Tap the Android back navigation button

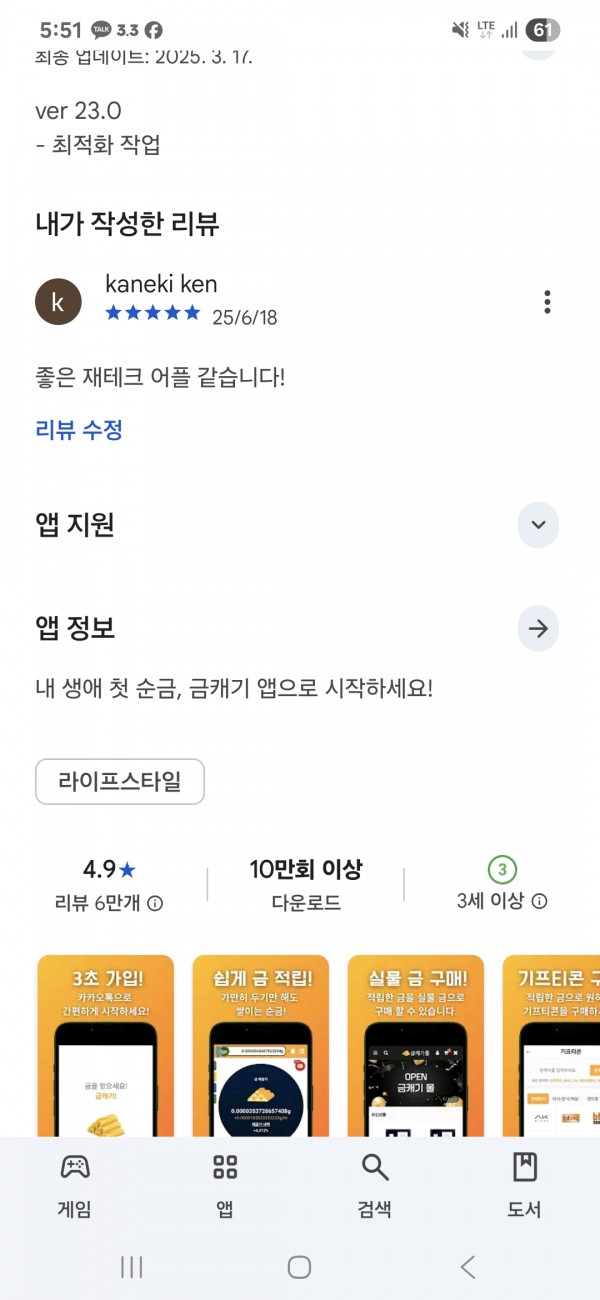[x=468, y=1267]
